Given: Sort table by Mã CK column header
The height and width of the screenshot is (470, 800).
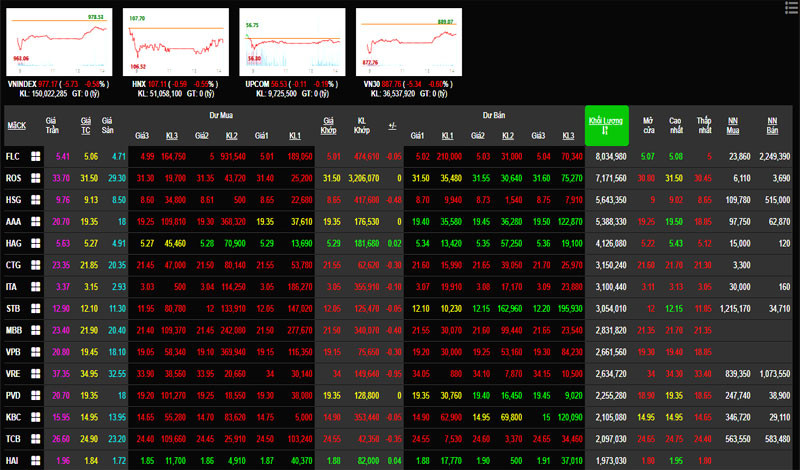Looking at the screenshot, I should click(16, 126).
